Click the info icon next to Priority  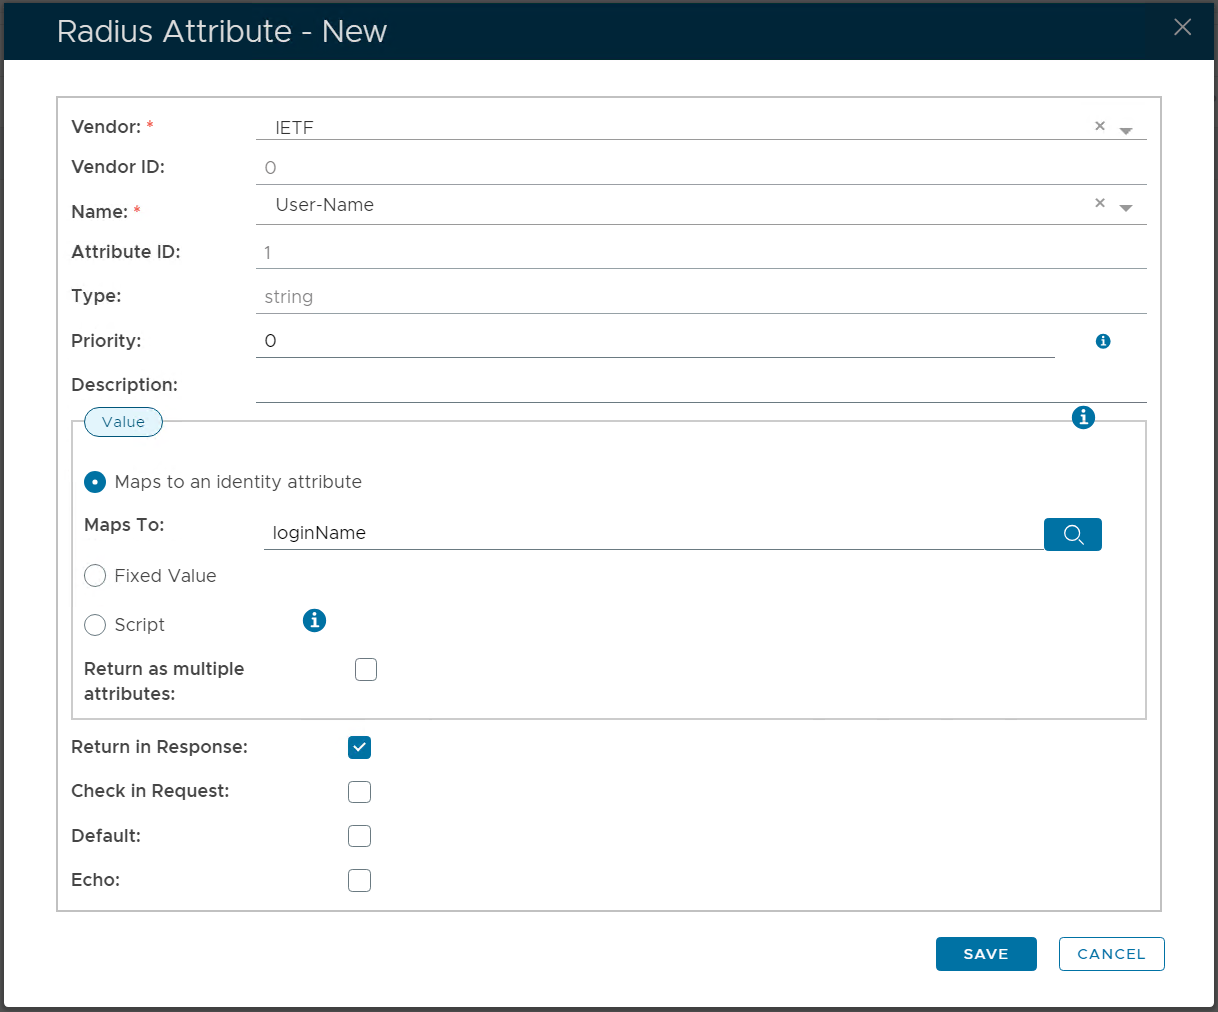[x=1103, y=341]
